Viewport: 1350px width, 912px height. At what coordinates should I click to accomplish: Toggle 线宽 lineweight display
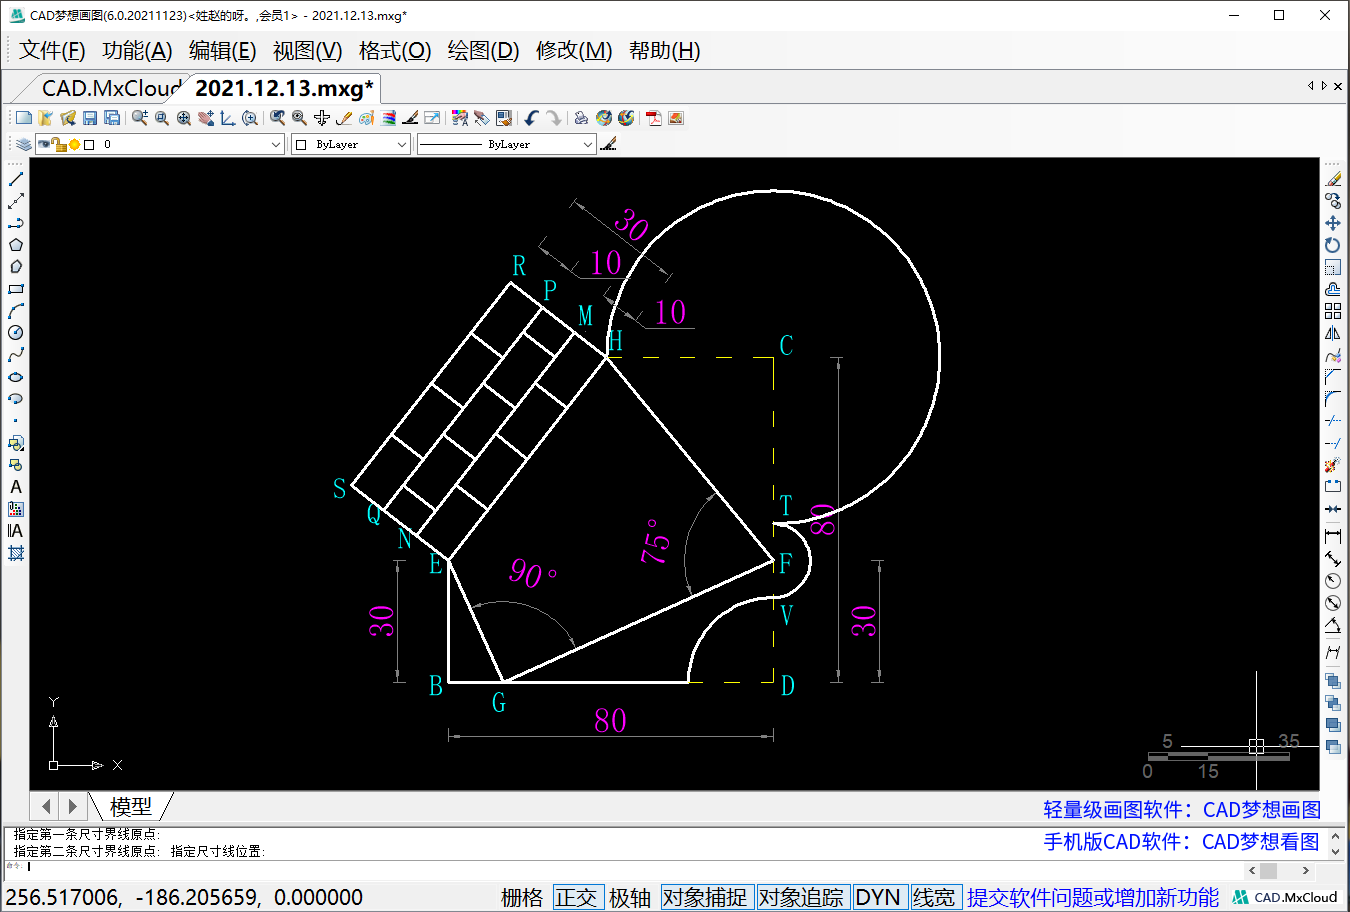click(934, 897)
